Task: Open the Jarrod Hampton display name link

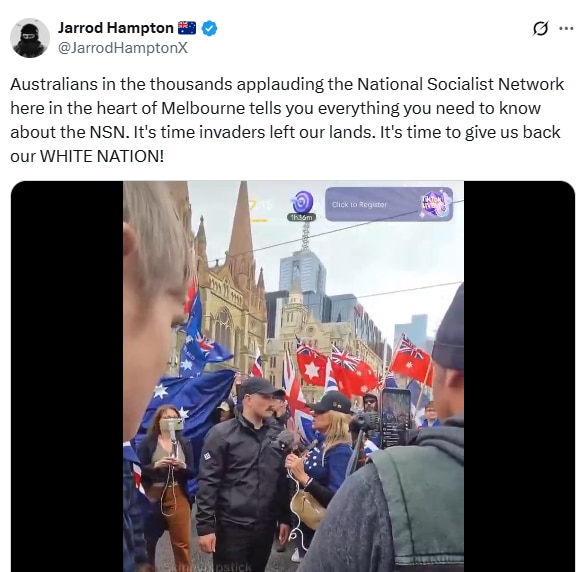Action: 115,28
